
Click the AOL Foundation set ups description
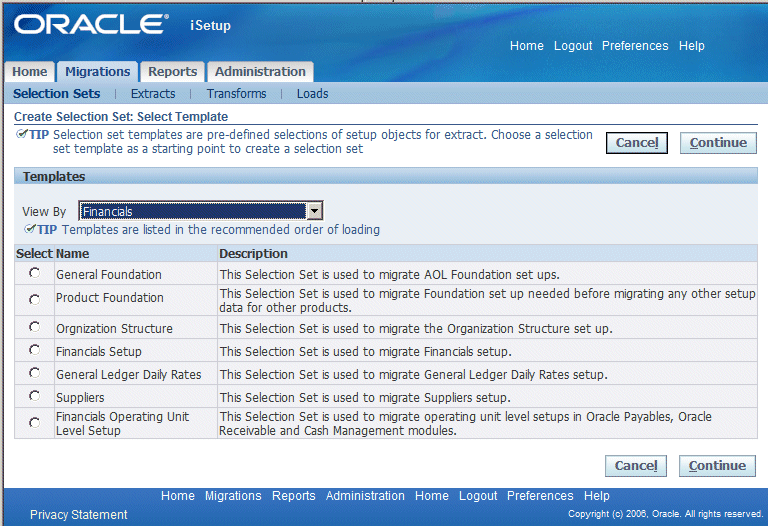point(389,274)
